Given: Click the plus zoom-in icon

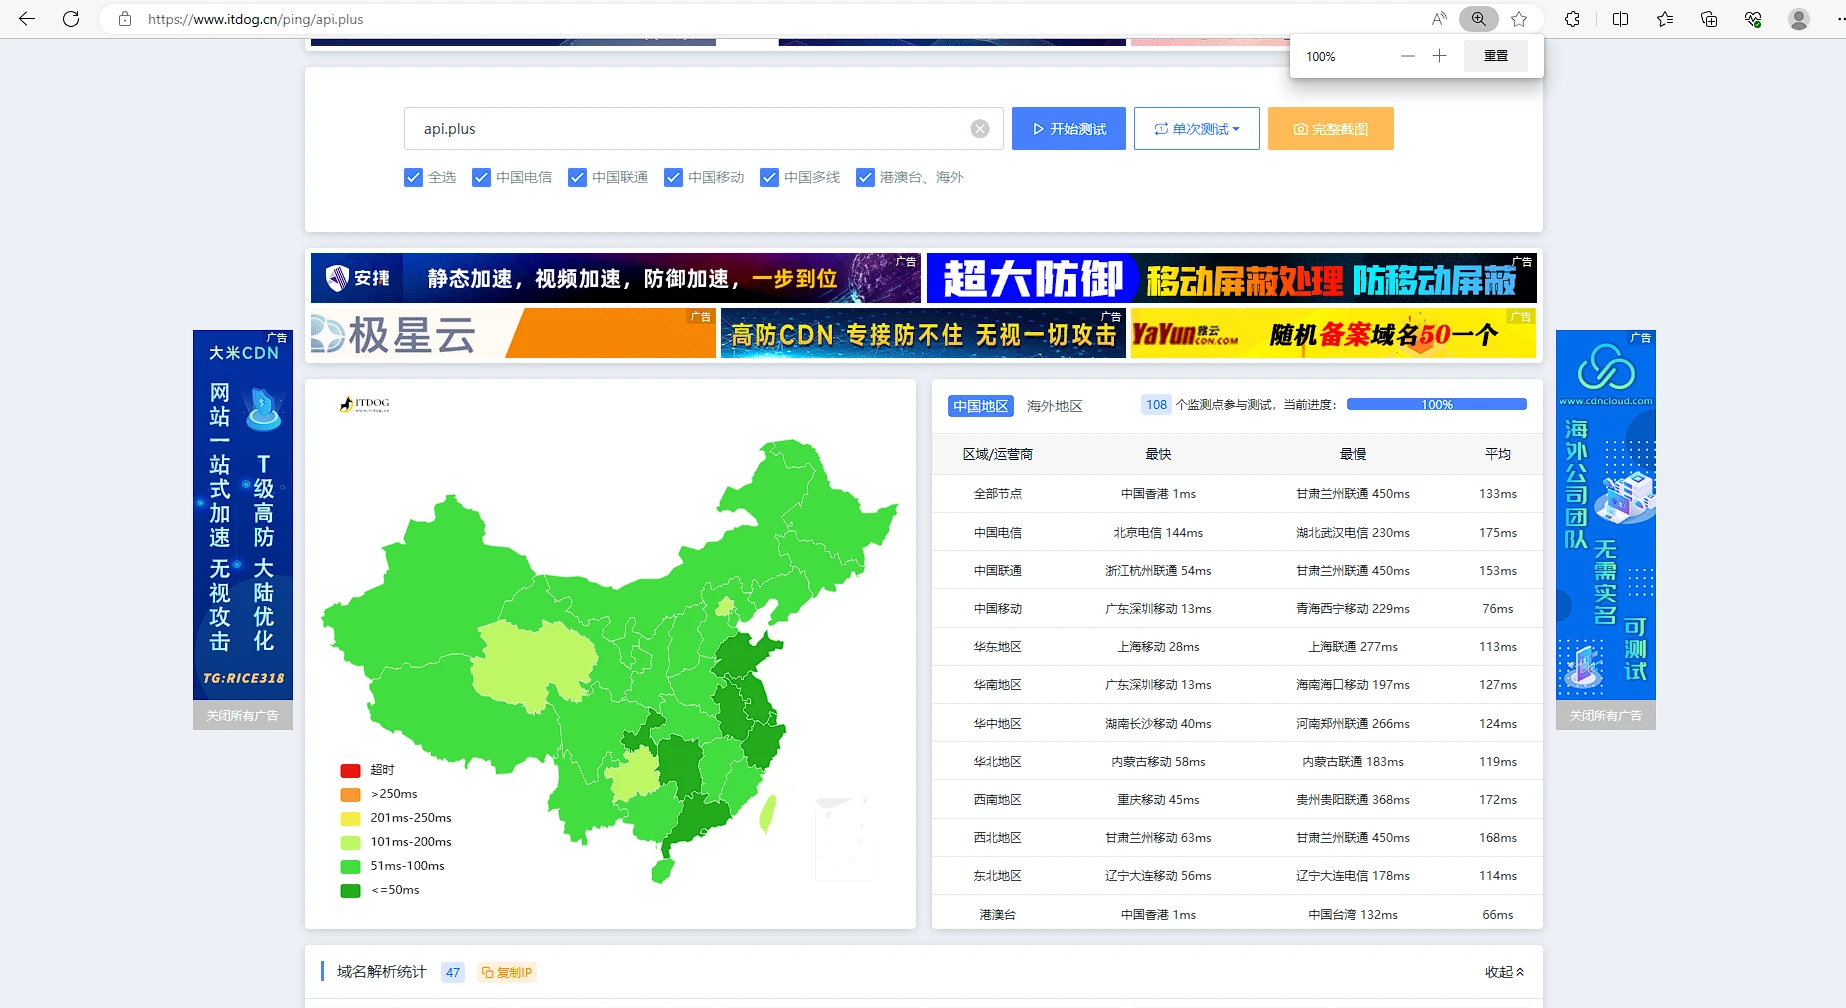Looking at the screenshot, I should (1439, 56).
